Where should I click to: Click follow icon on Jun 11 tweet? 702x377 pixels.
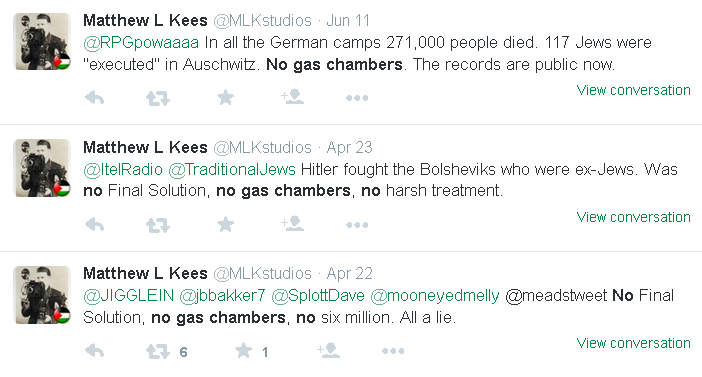(292, 96)
